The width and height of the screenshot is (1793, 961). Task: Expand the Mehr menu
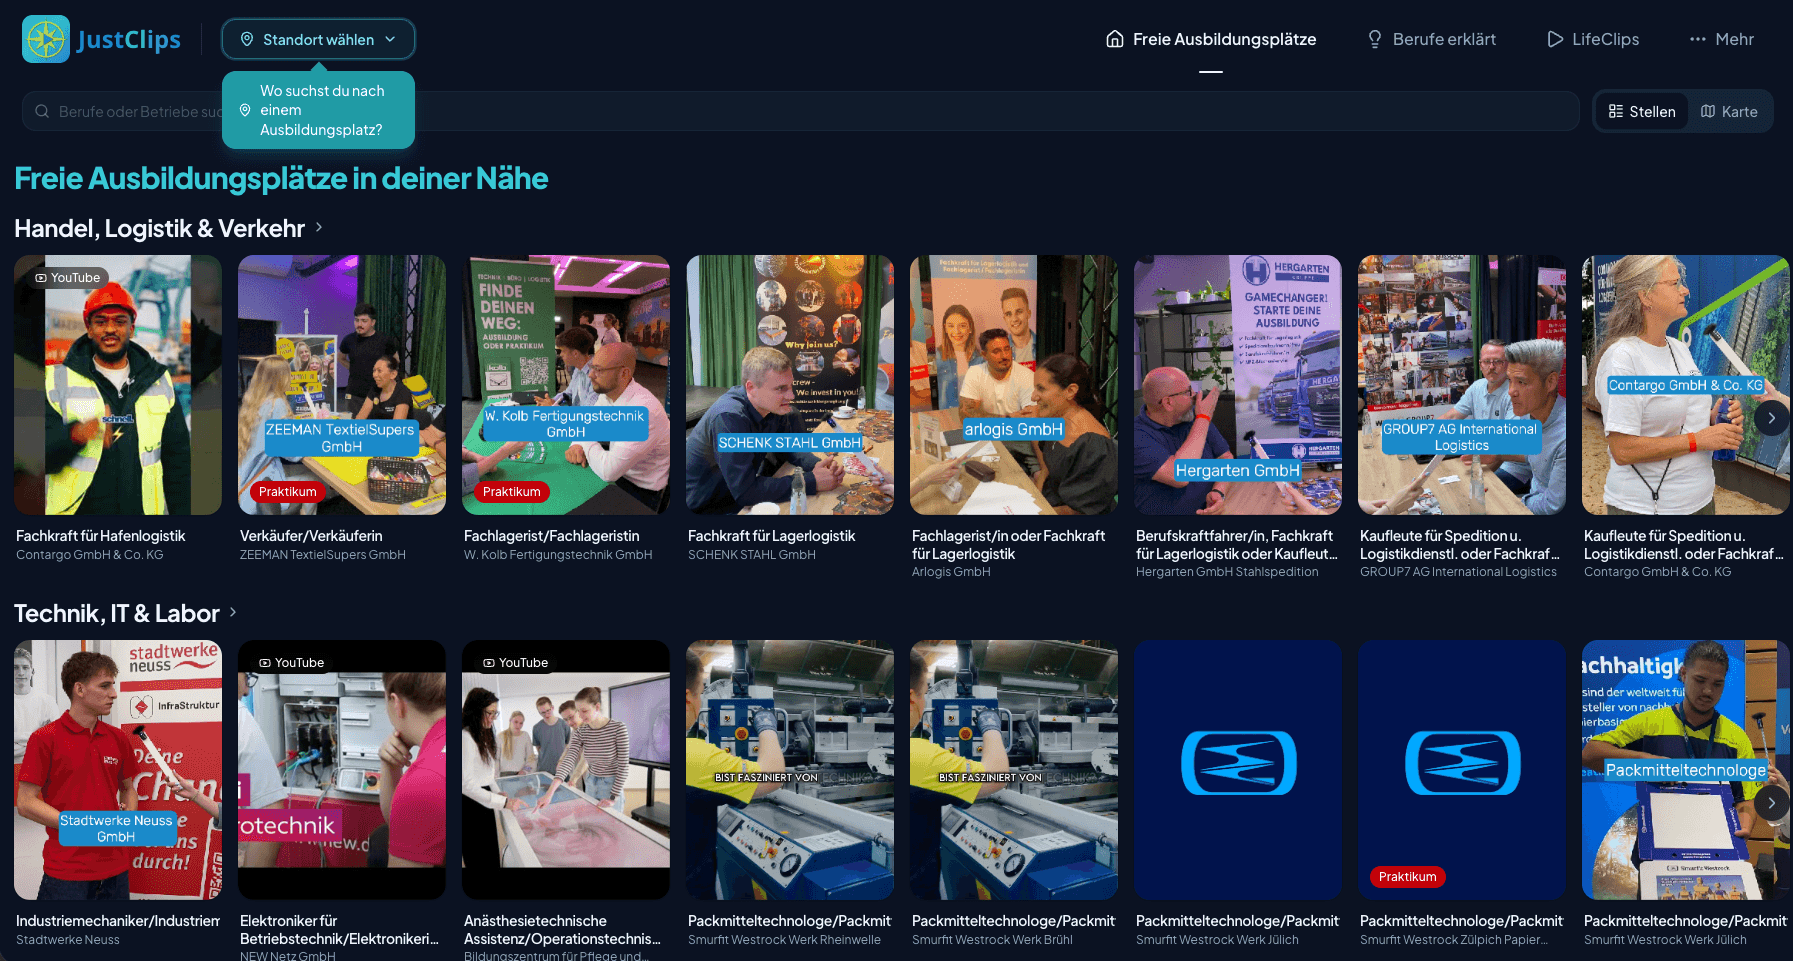pyautogui.click(x=1721, y=39)
